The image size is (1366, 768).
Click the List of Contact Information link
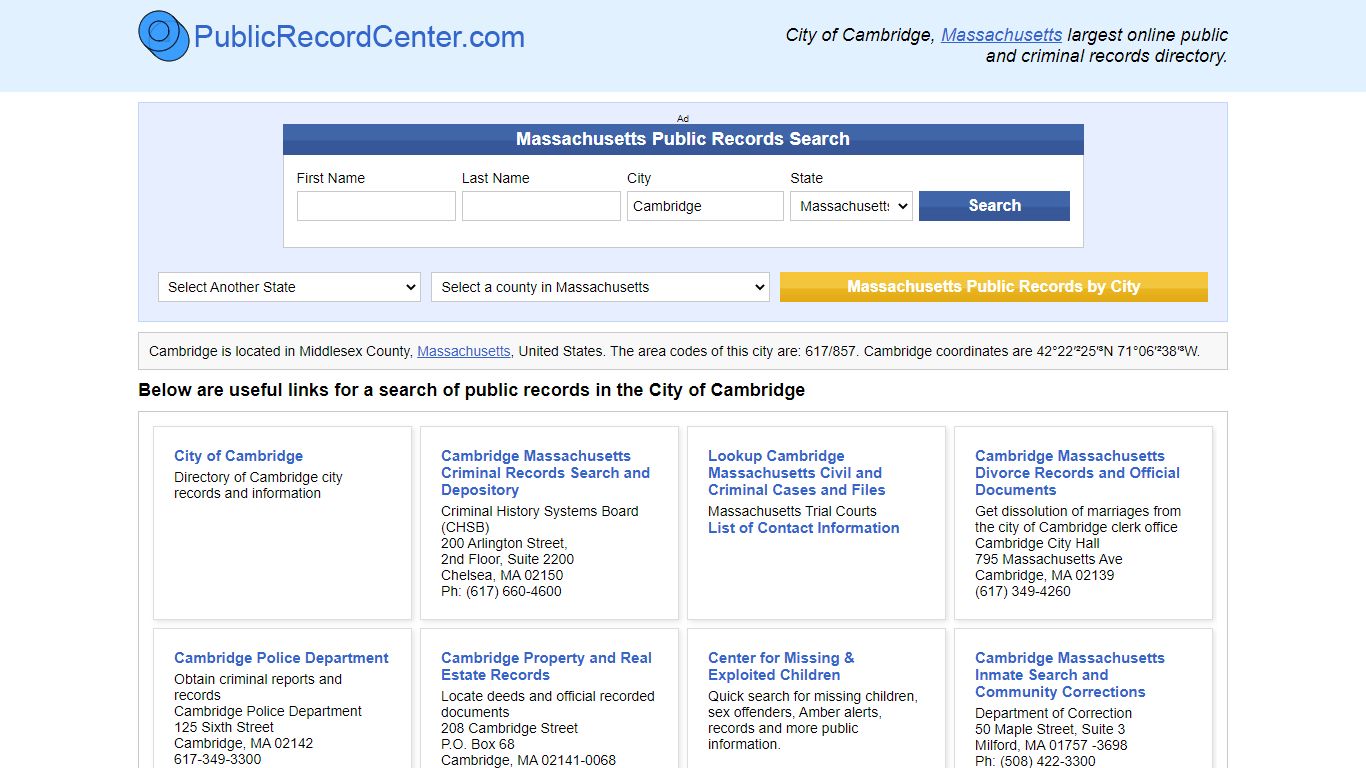[804, 528]
